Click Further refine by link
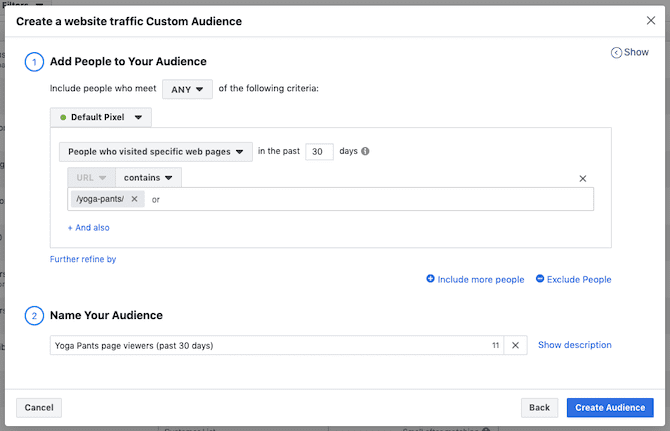The height and width of the screenshot is (431, 670). pos(83,259)
